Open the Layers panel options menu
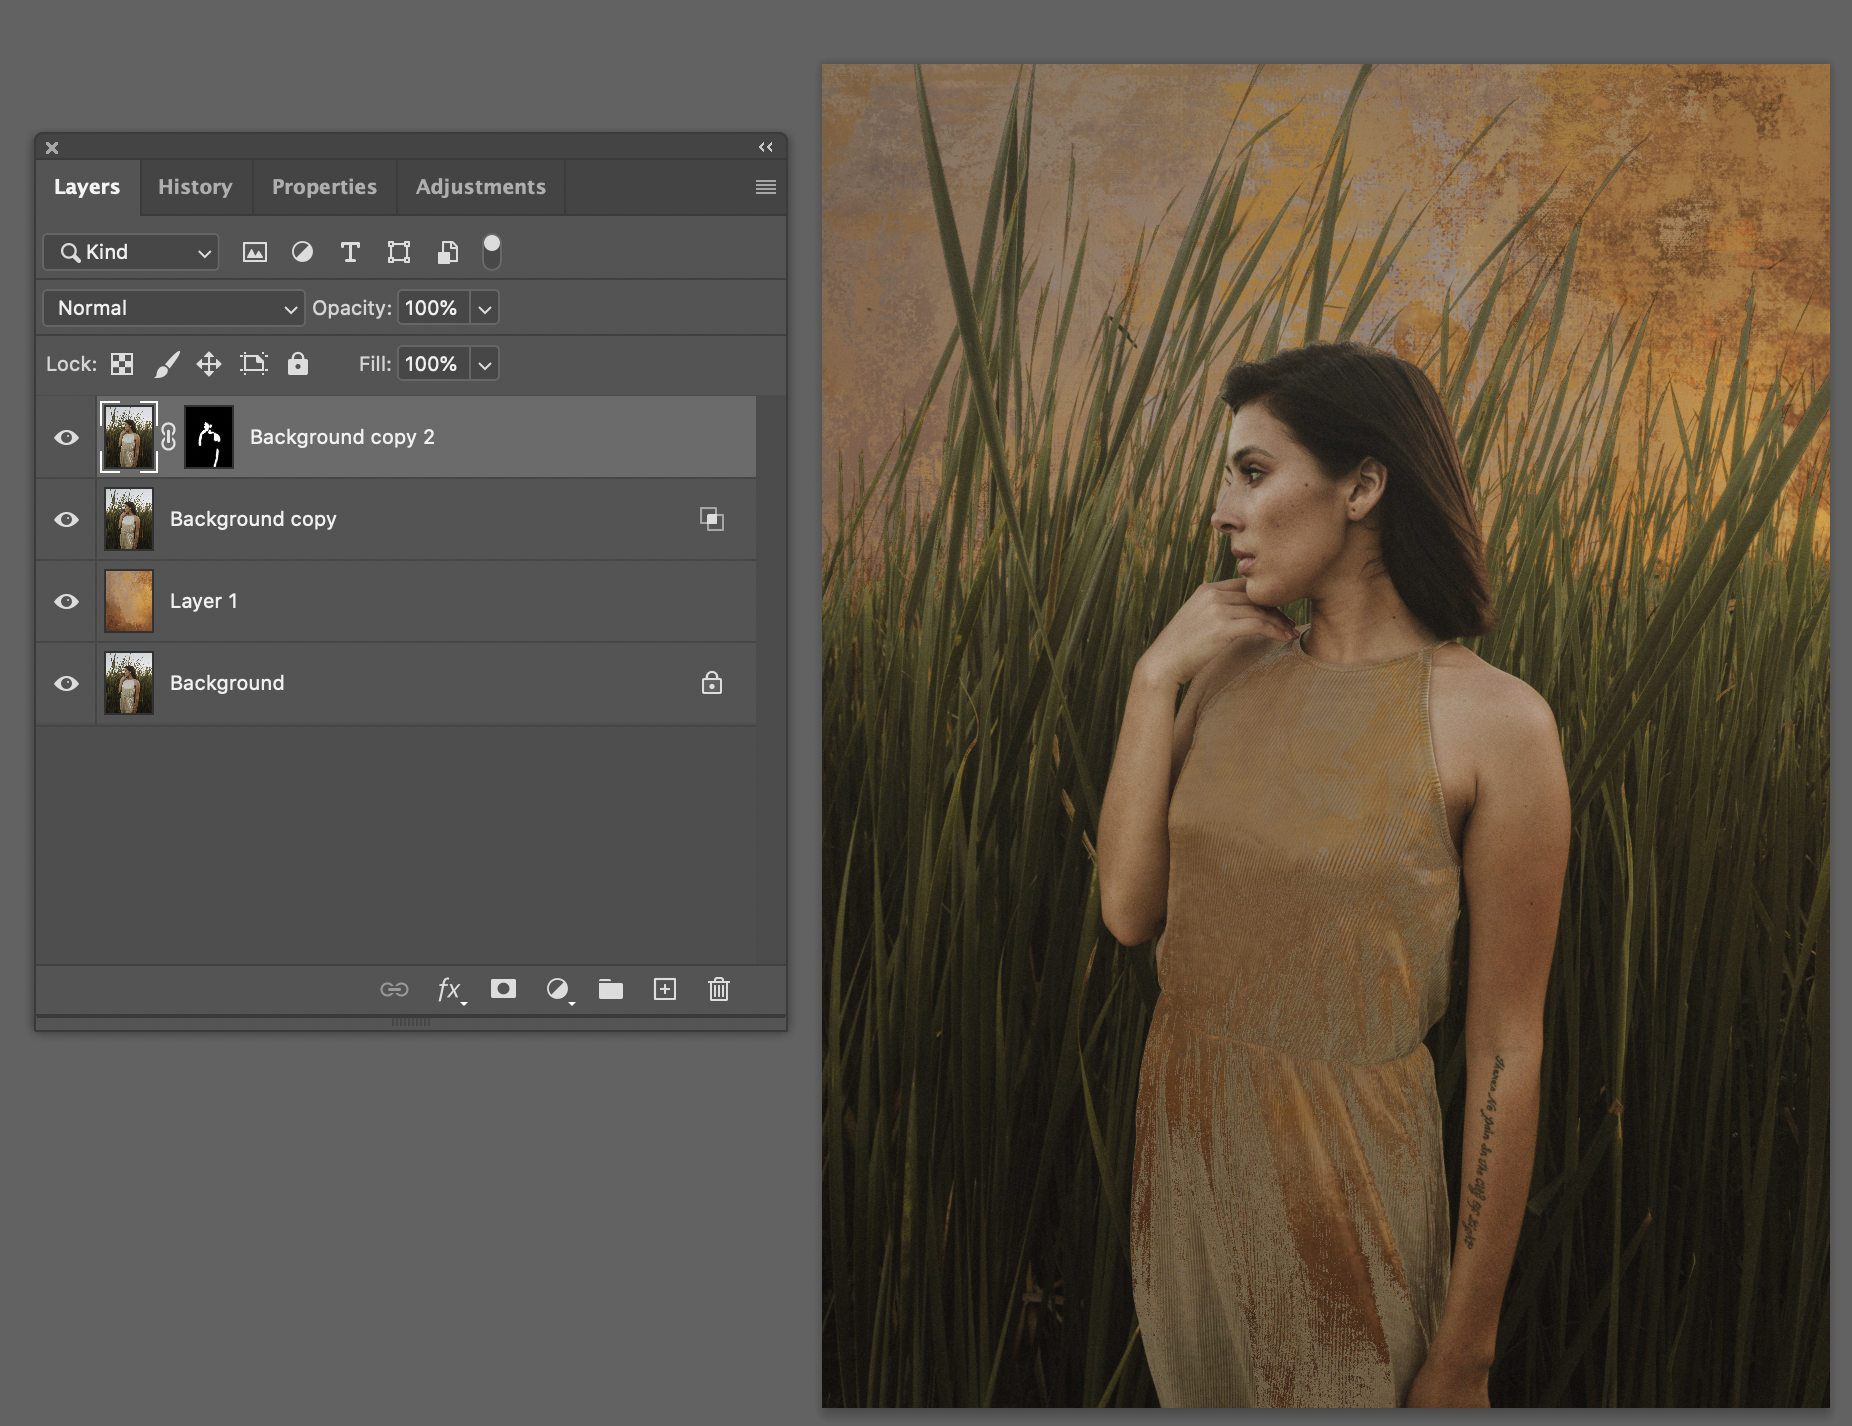 click(x=765, y=187)
